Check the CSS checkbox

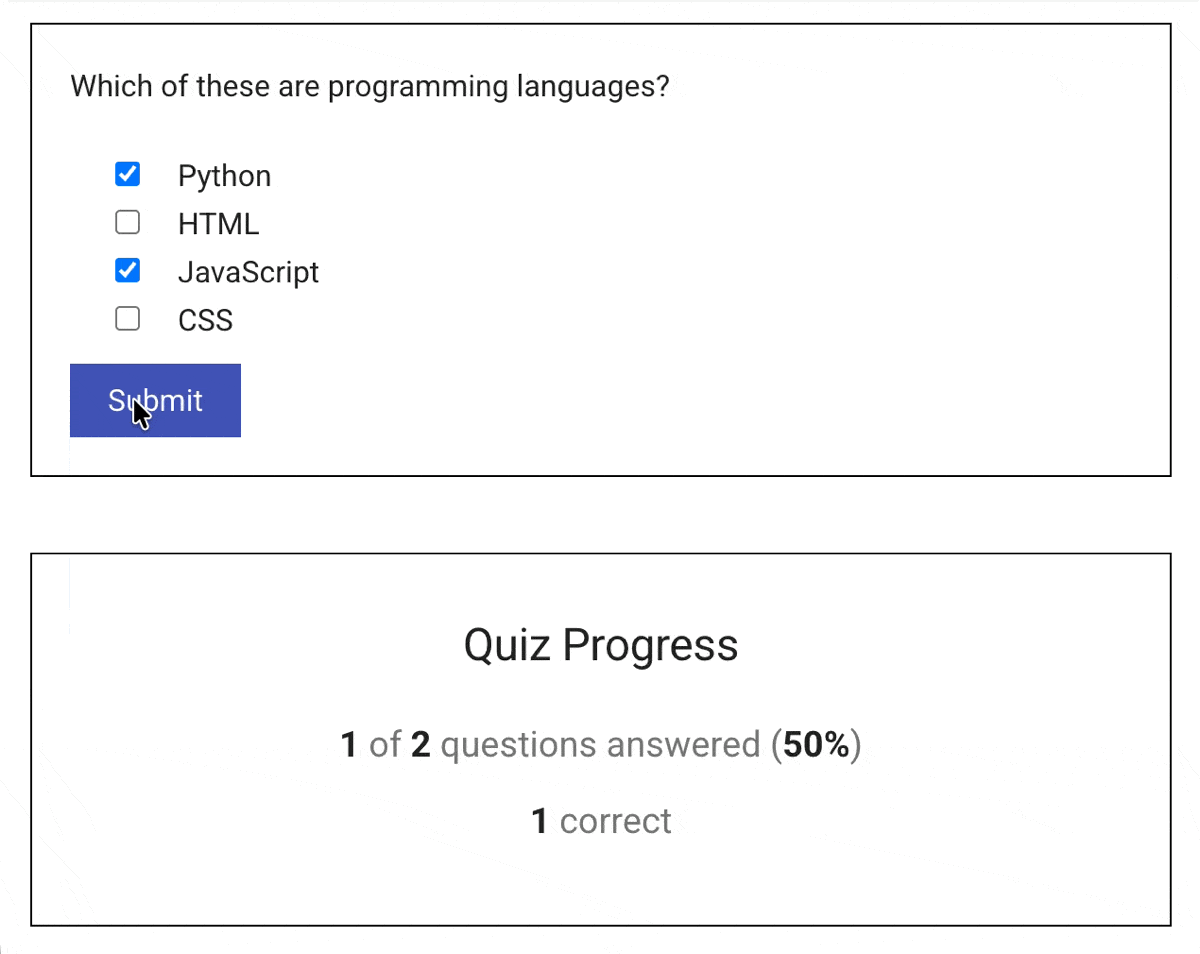127,318
